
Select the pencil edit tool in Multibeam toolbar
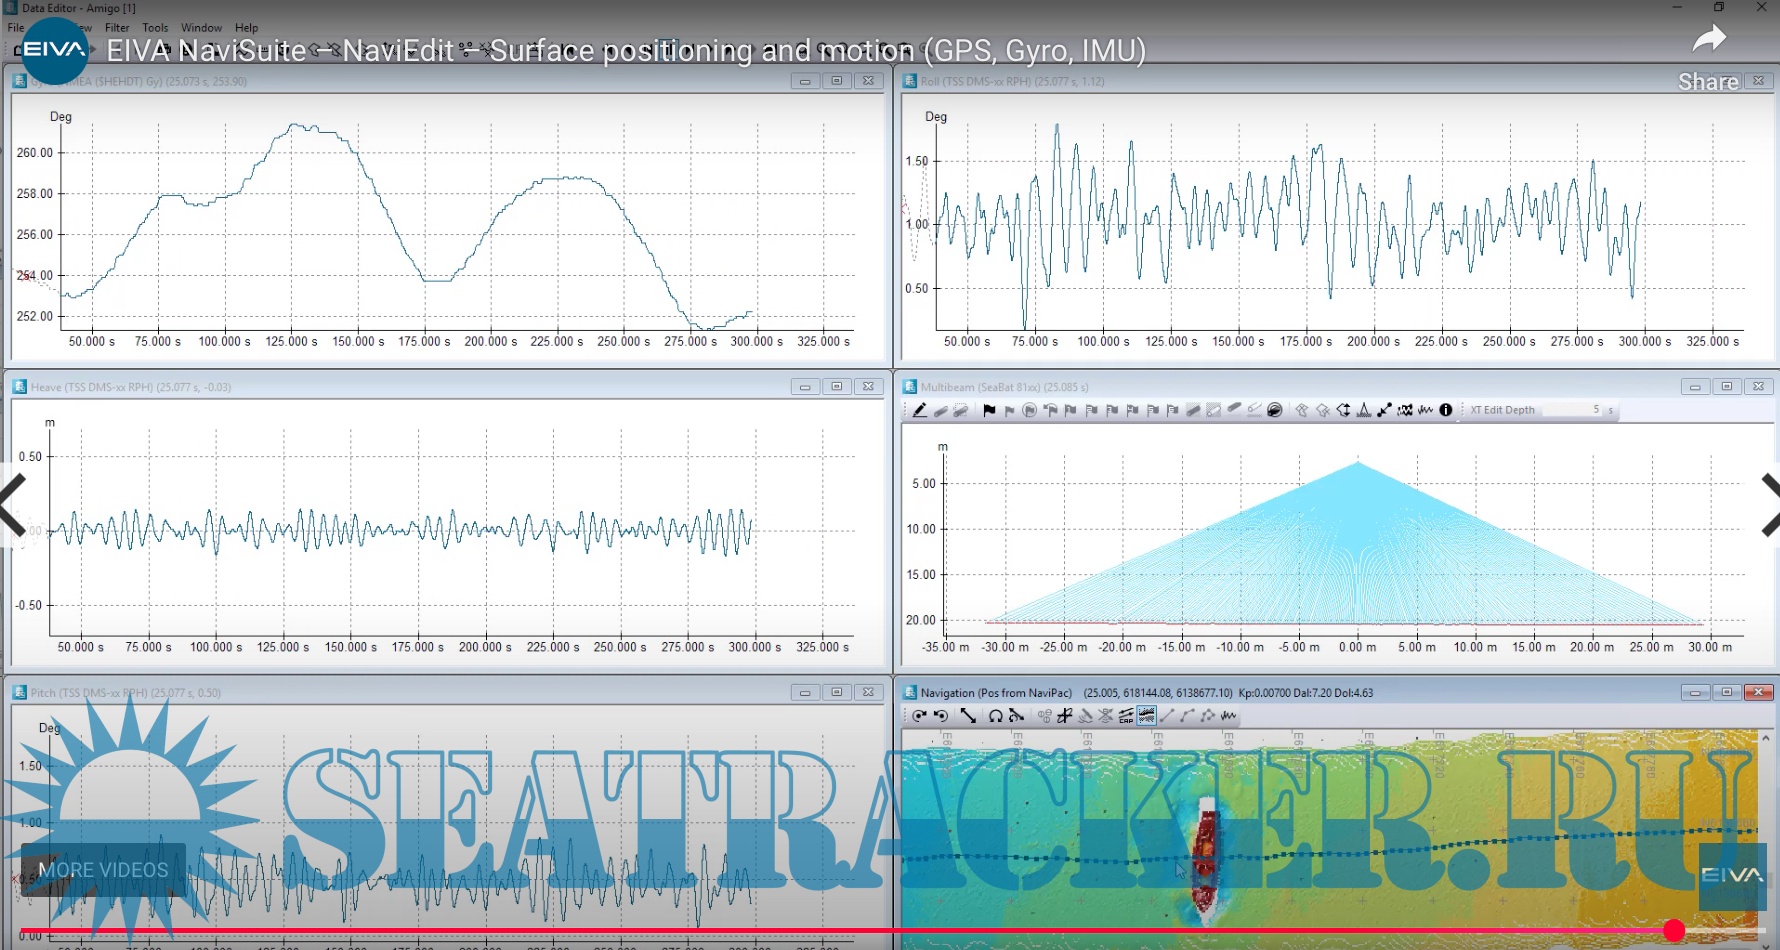coord(919,410)
